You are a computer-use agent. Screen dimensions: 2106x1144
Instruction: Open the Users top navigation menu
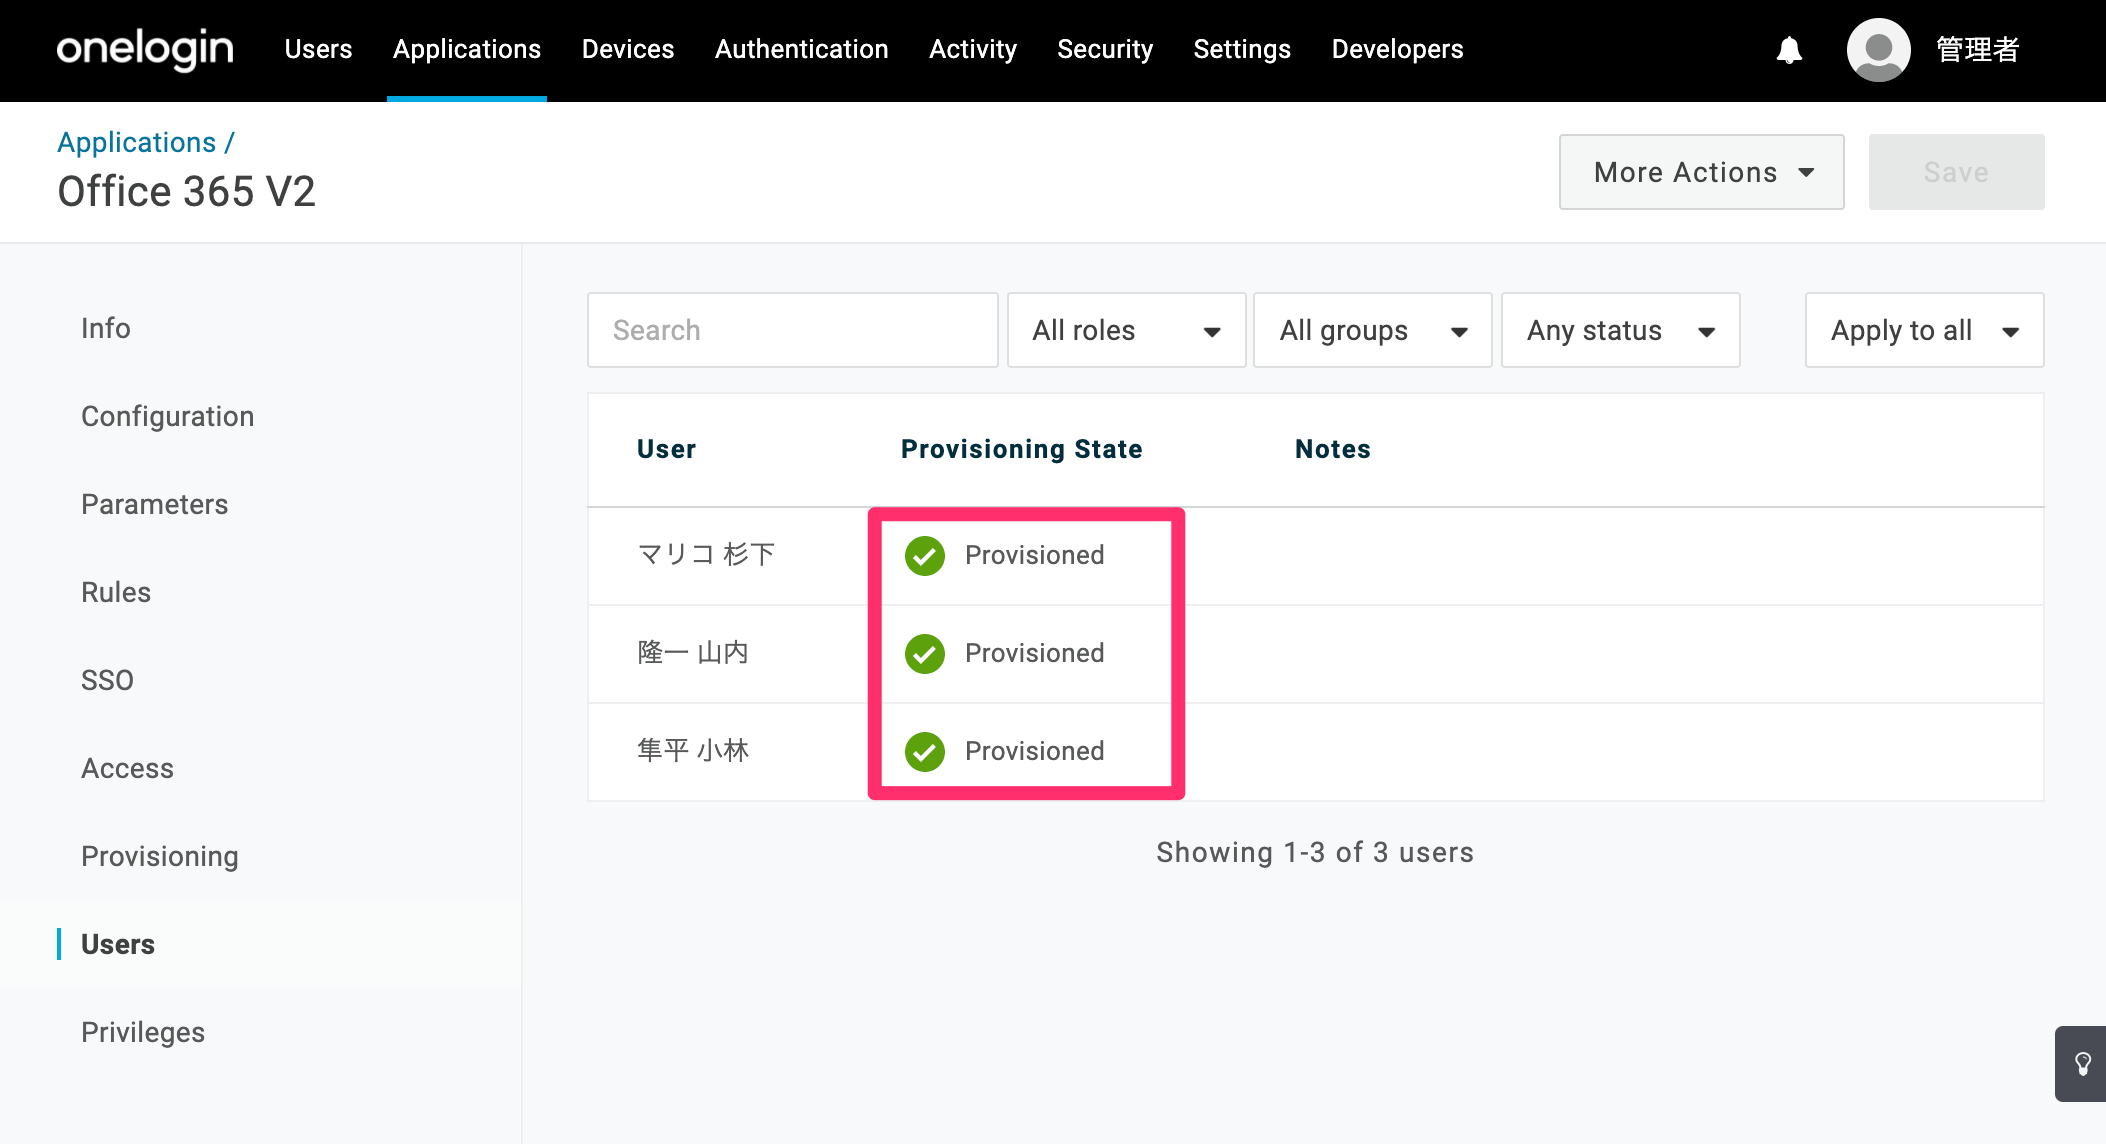[318, 49]
